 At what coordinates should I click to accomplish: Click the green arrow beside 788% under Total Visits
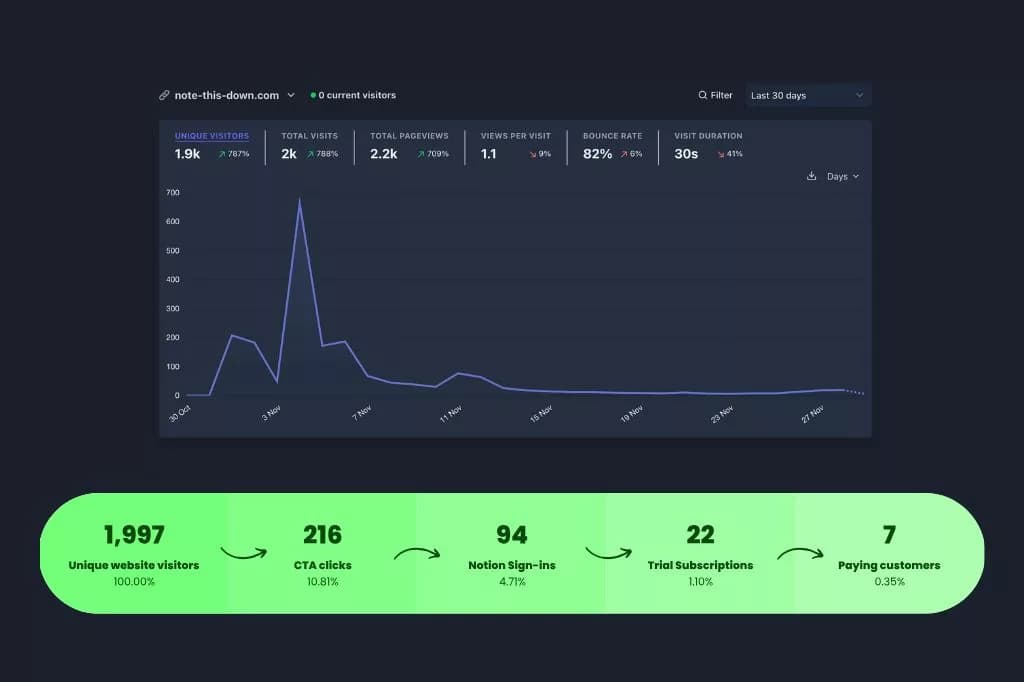pos(310,154)
